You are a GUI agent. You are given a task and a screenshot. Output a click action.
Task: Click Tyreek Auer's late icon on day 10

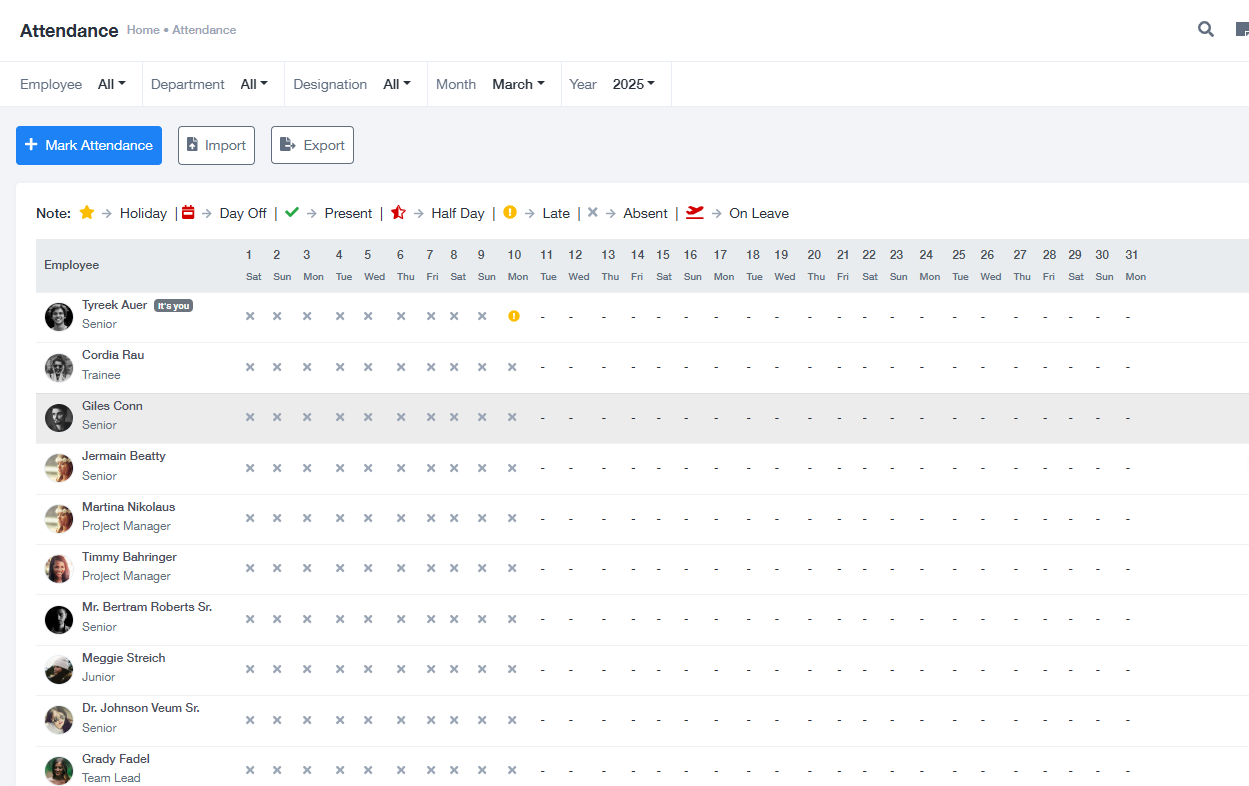(514, 316)
